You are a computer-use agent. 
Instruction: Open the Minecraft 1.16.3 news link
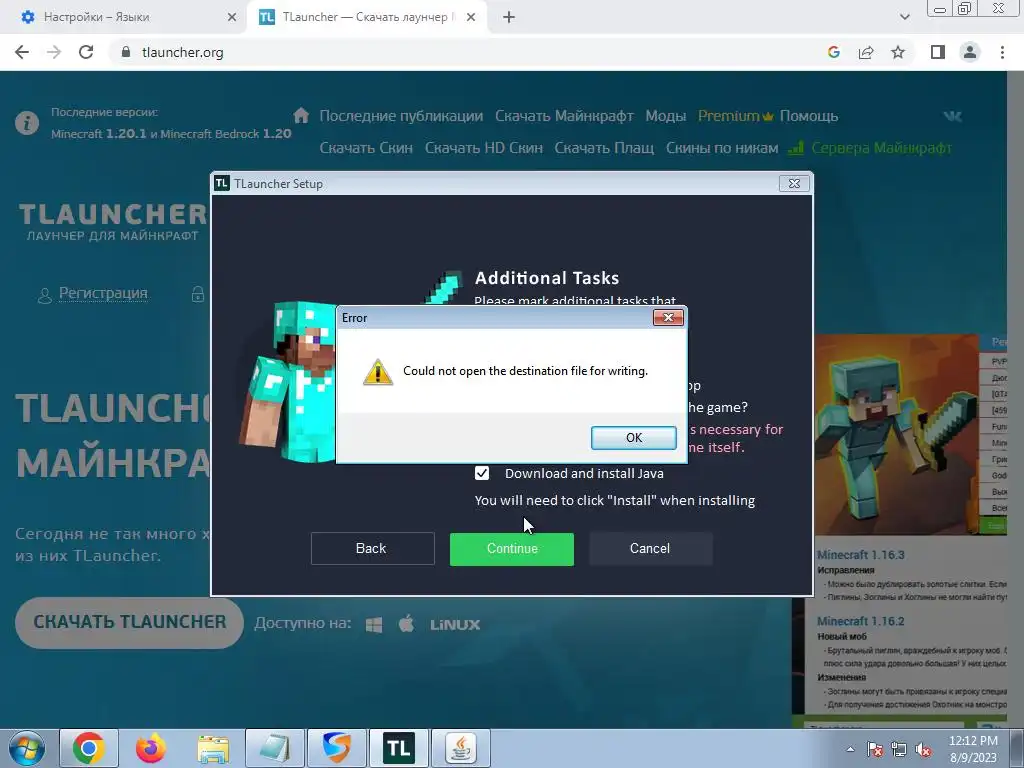861,555
